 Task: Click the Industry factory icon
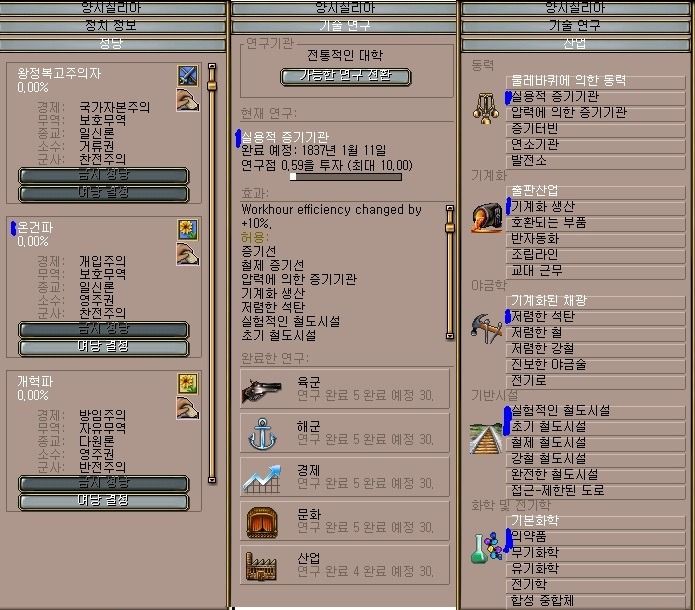point(261,566)
